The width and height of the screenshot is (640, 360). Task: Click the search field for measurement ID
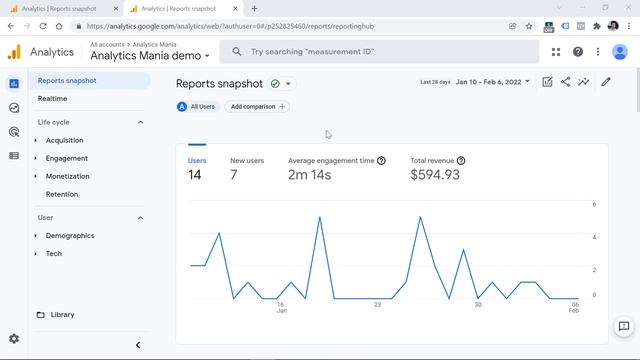click(379, 52)
